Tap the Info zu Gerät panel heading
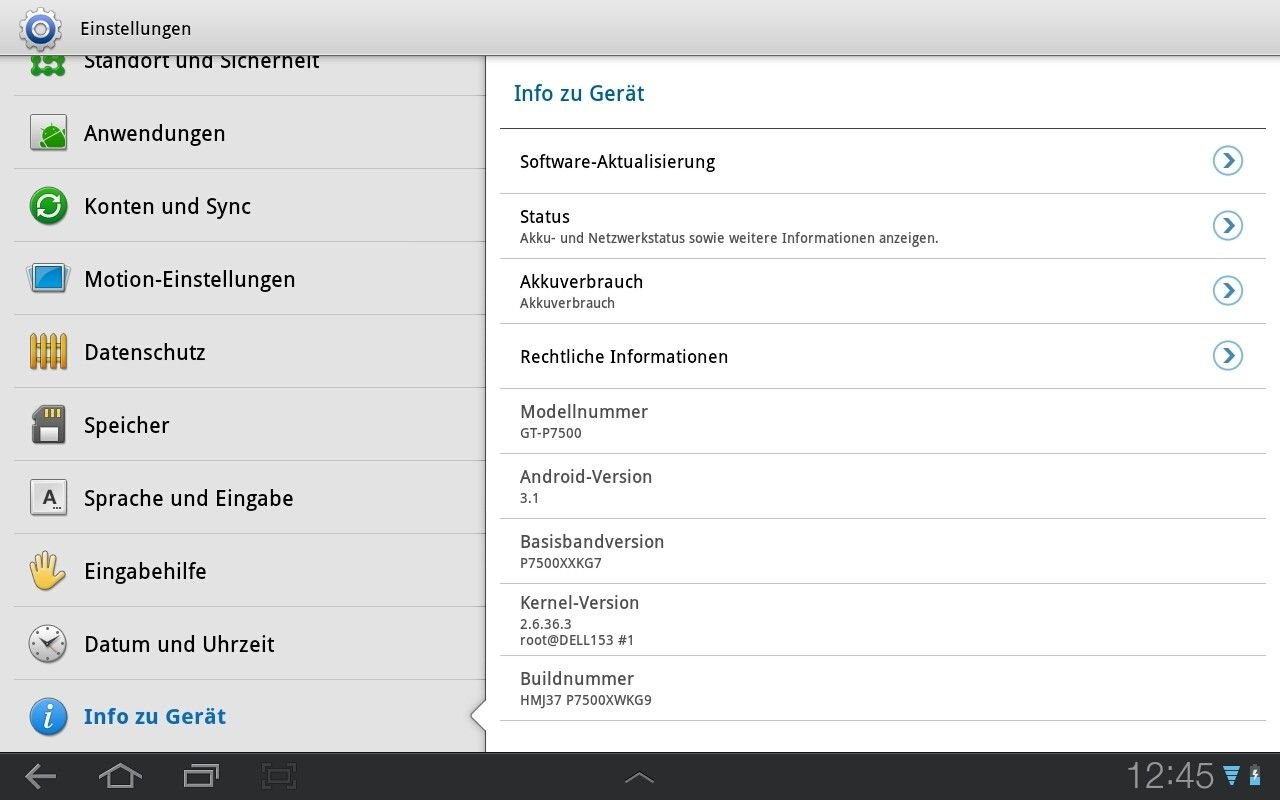This screenshot has height=800, width=1280. (x=579, y=94)
